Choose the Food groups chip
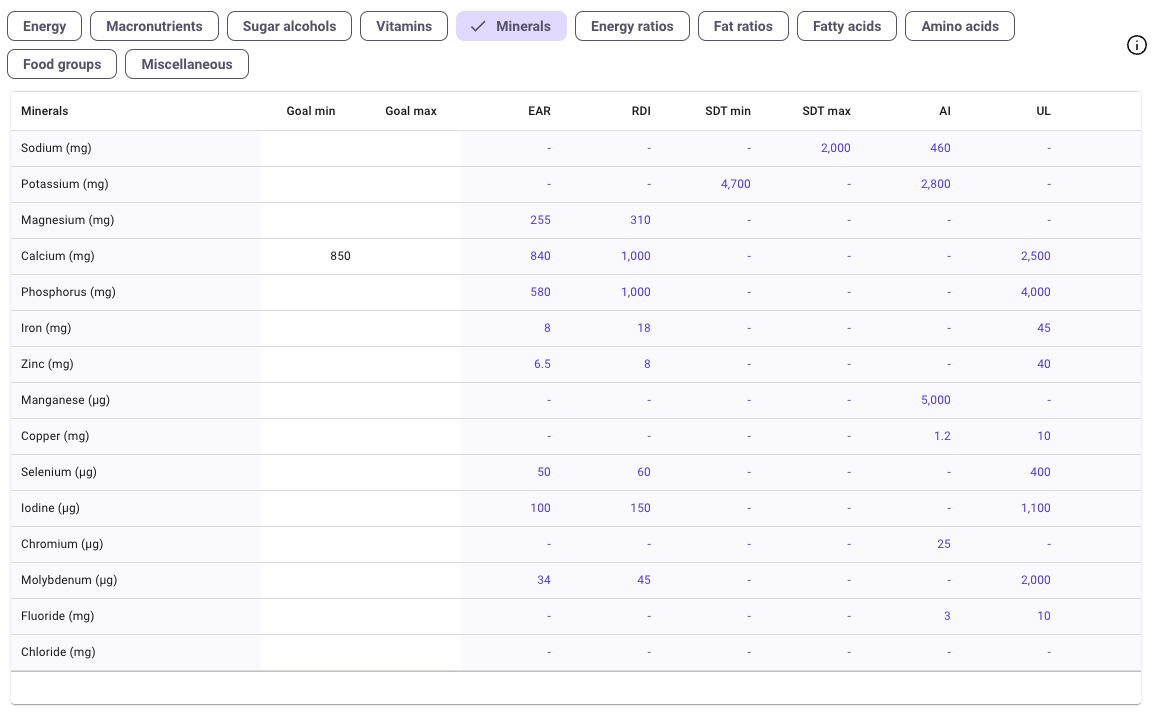Image resolution: width=1153 pixels, height=715 pixels. tap(62, 64)
